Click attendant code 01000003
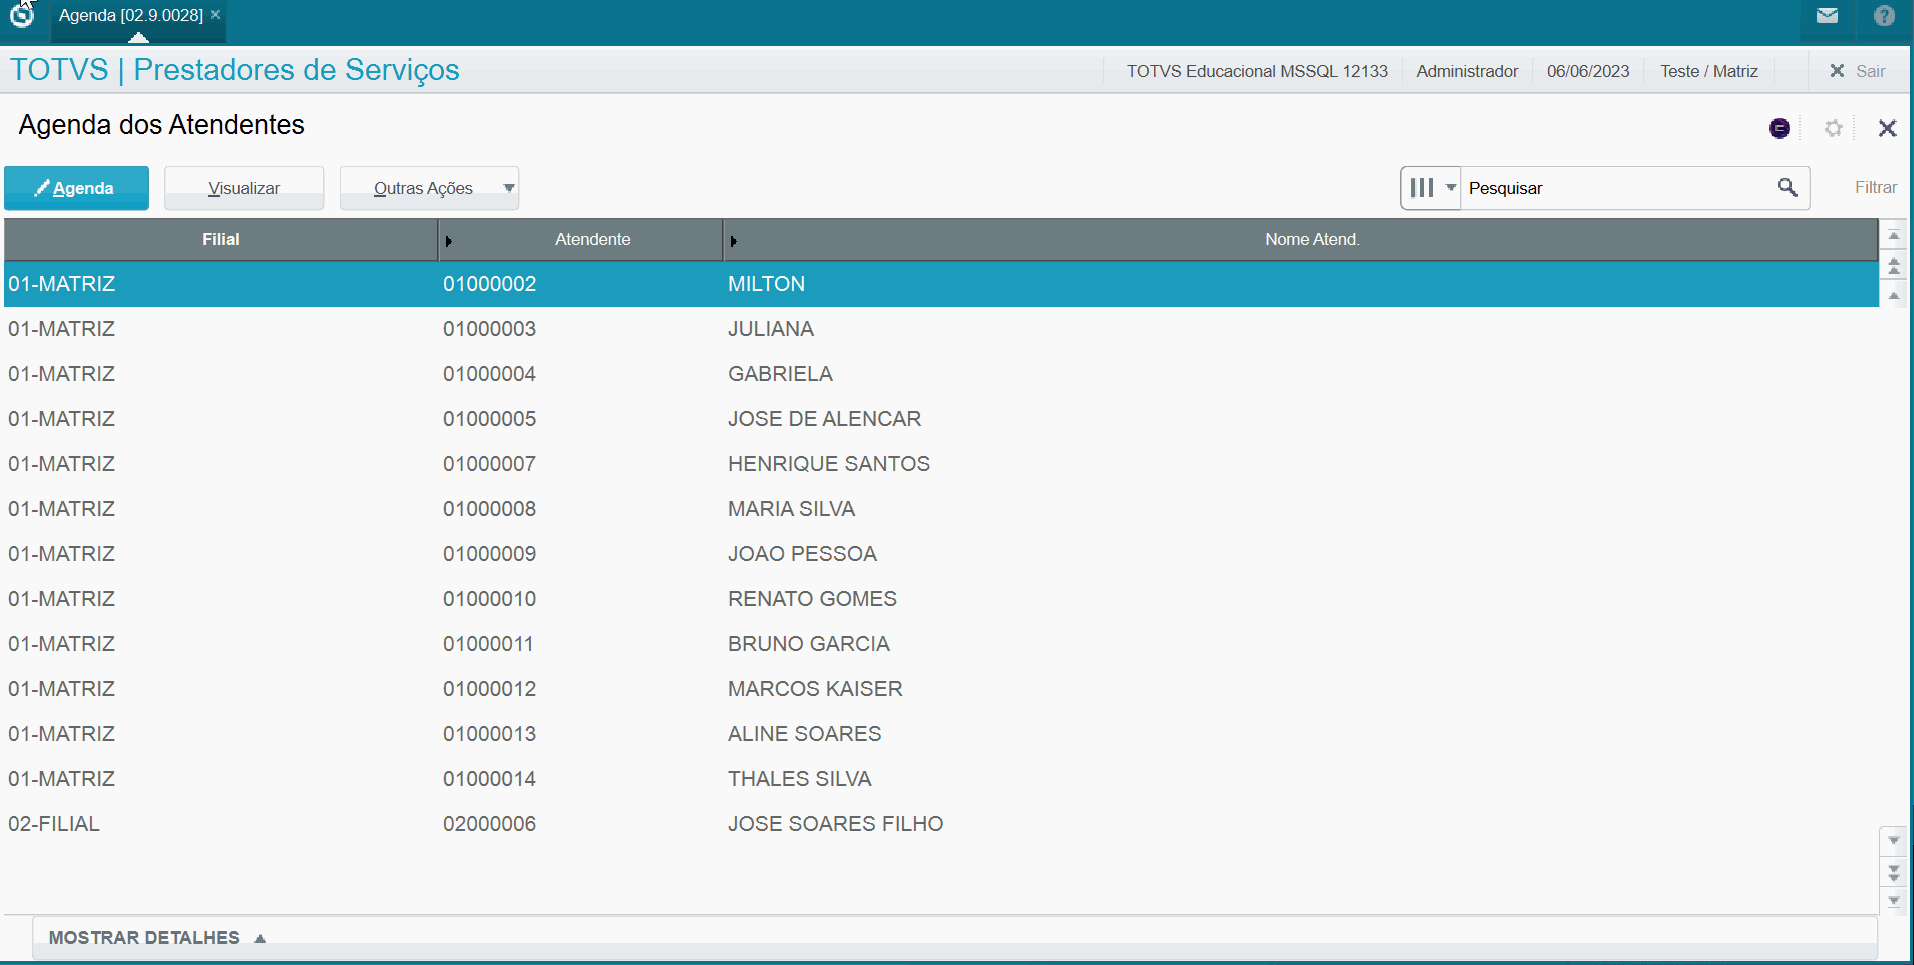 (x=489, y=329)
